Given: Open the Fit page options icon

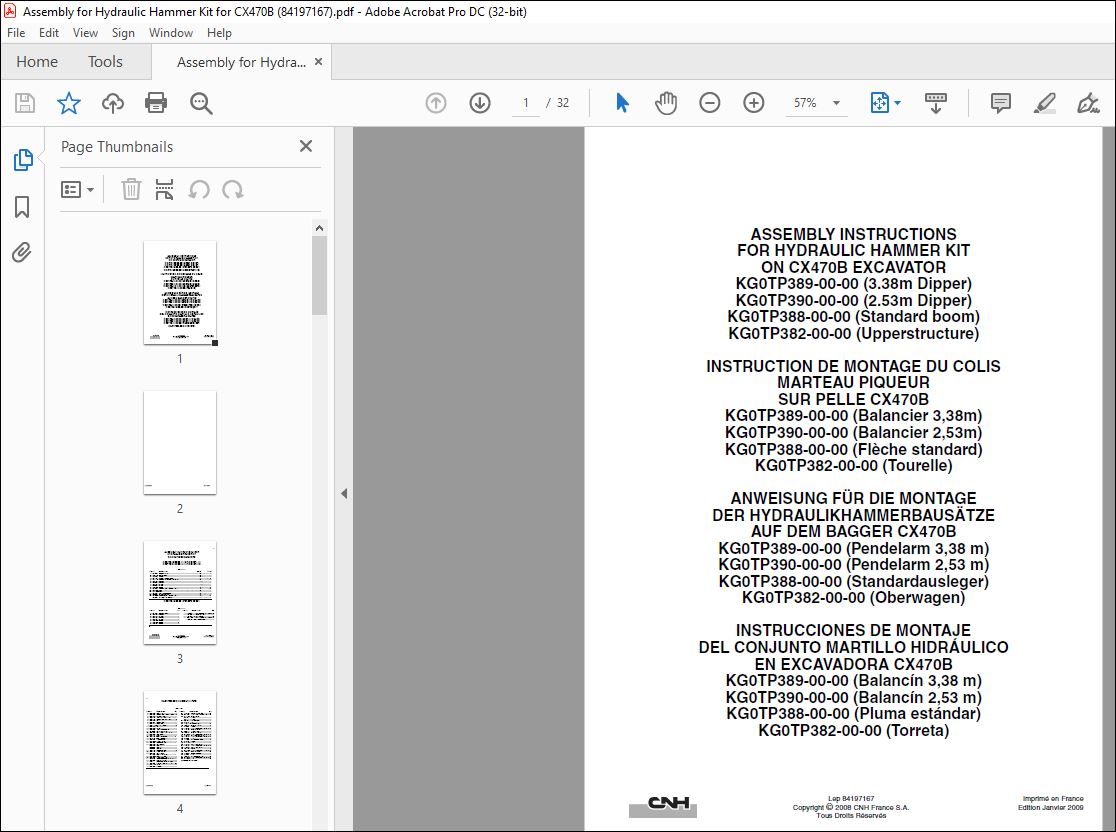Looking at the screenshot, I should 885,103.
